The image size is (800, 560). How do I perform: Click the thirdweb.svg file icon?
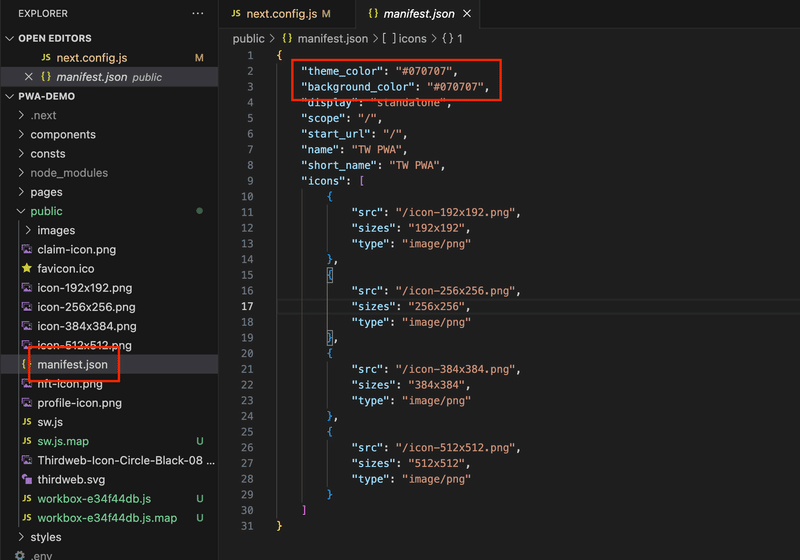pyautogui.click(x=27, y=480)
